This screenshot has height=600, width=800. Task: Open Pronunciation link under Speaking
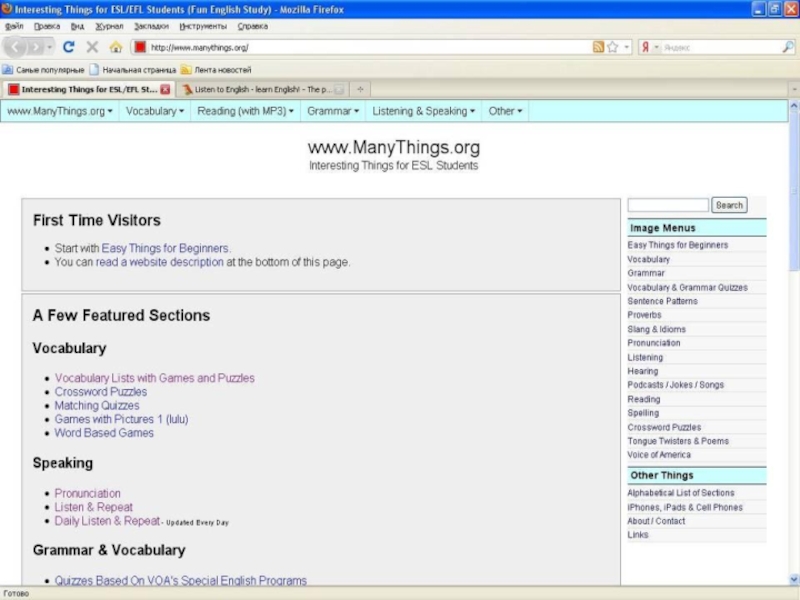[x=87, y=493]
